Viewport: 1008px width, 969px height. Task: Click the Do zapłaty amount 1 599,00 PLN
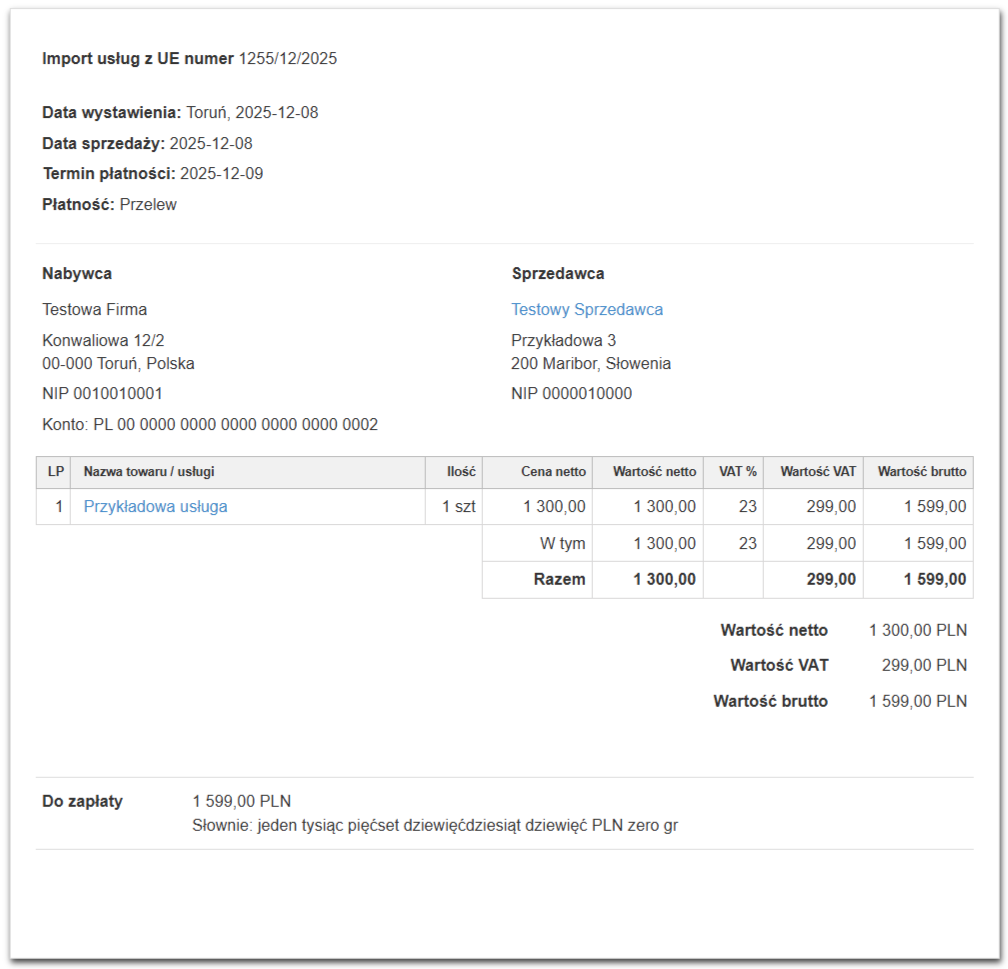tap(241, 802)
